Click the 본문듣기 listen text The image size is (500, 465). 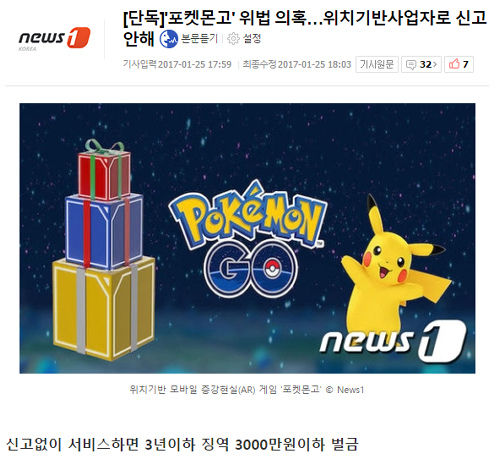(199, 39)
